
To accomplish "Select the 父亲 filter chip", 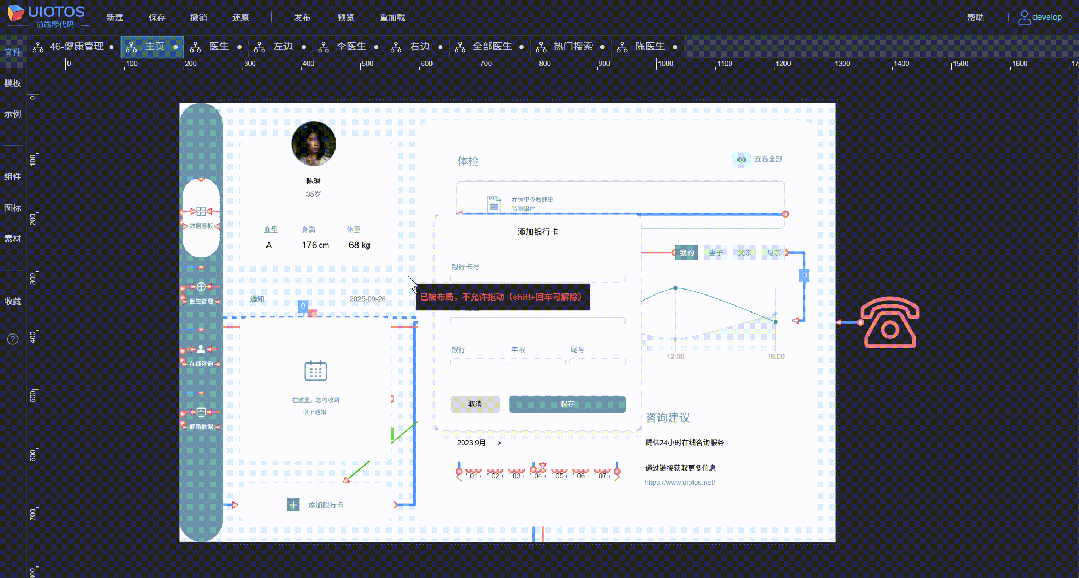I will 745,253.
